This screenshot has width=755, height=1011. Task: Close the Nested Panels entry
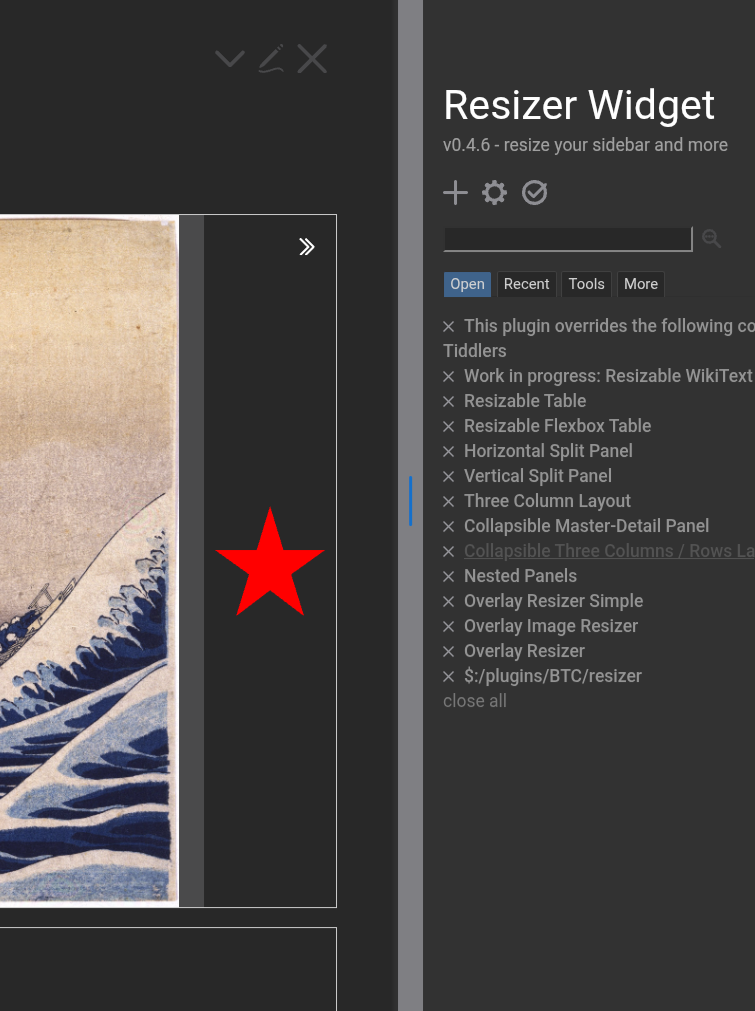[449, 577]
